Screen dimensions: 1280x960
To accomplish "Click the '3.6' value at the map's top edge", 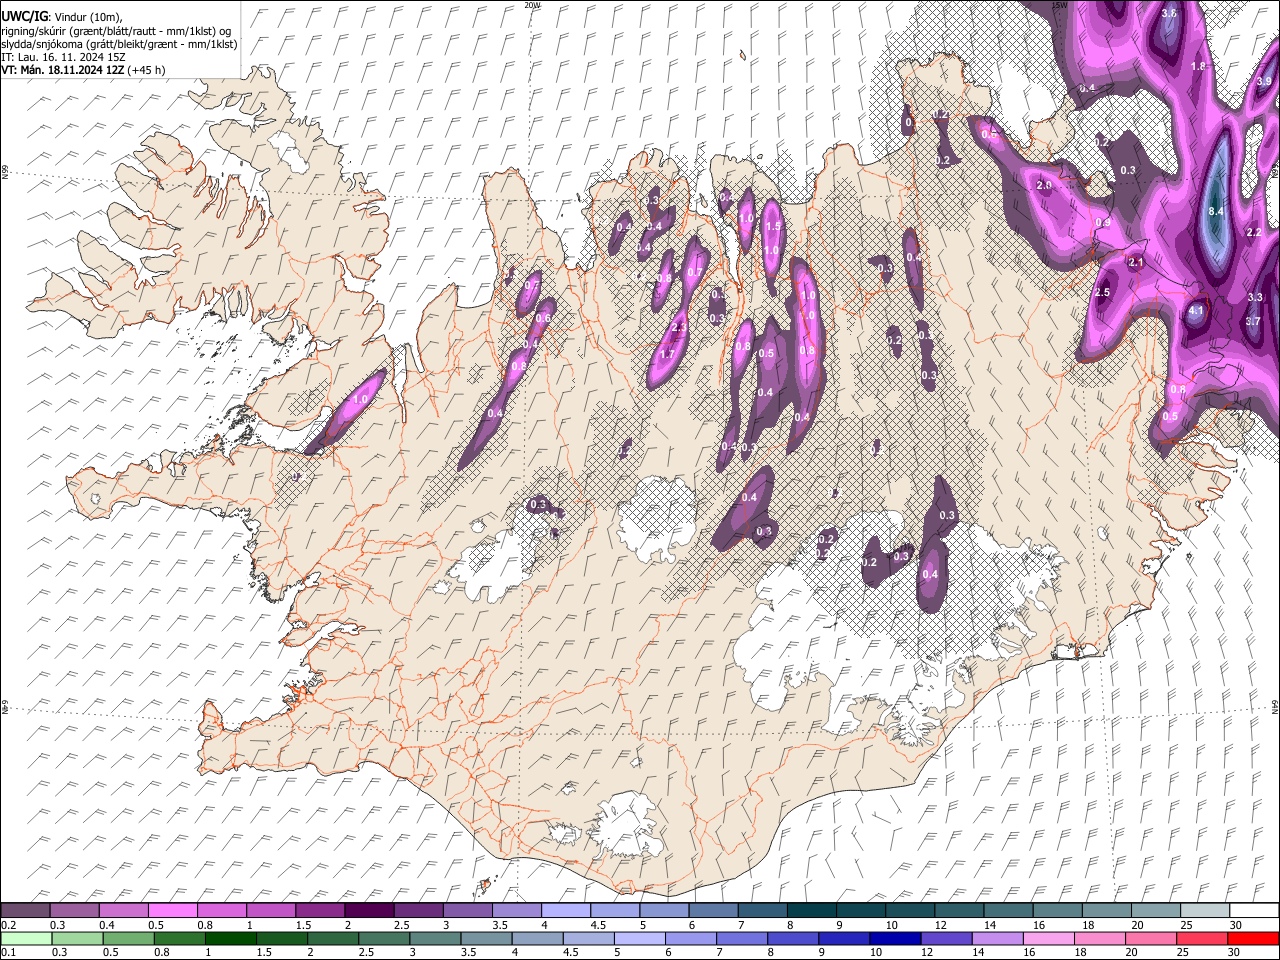I will [x=1170, y=14].
